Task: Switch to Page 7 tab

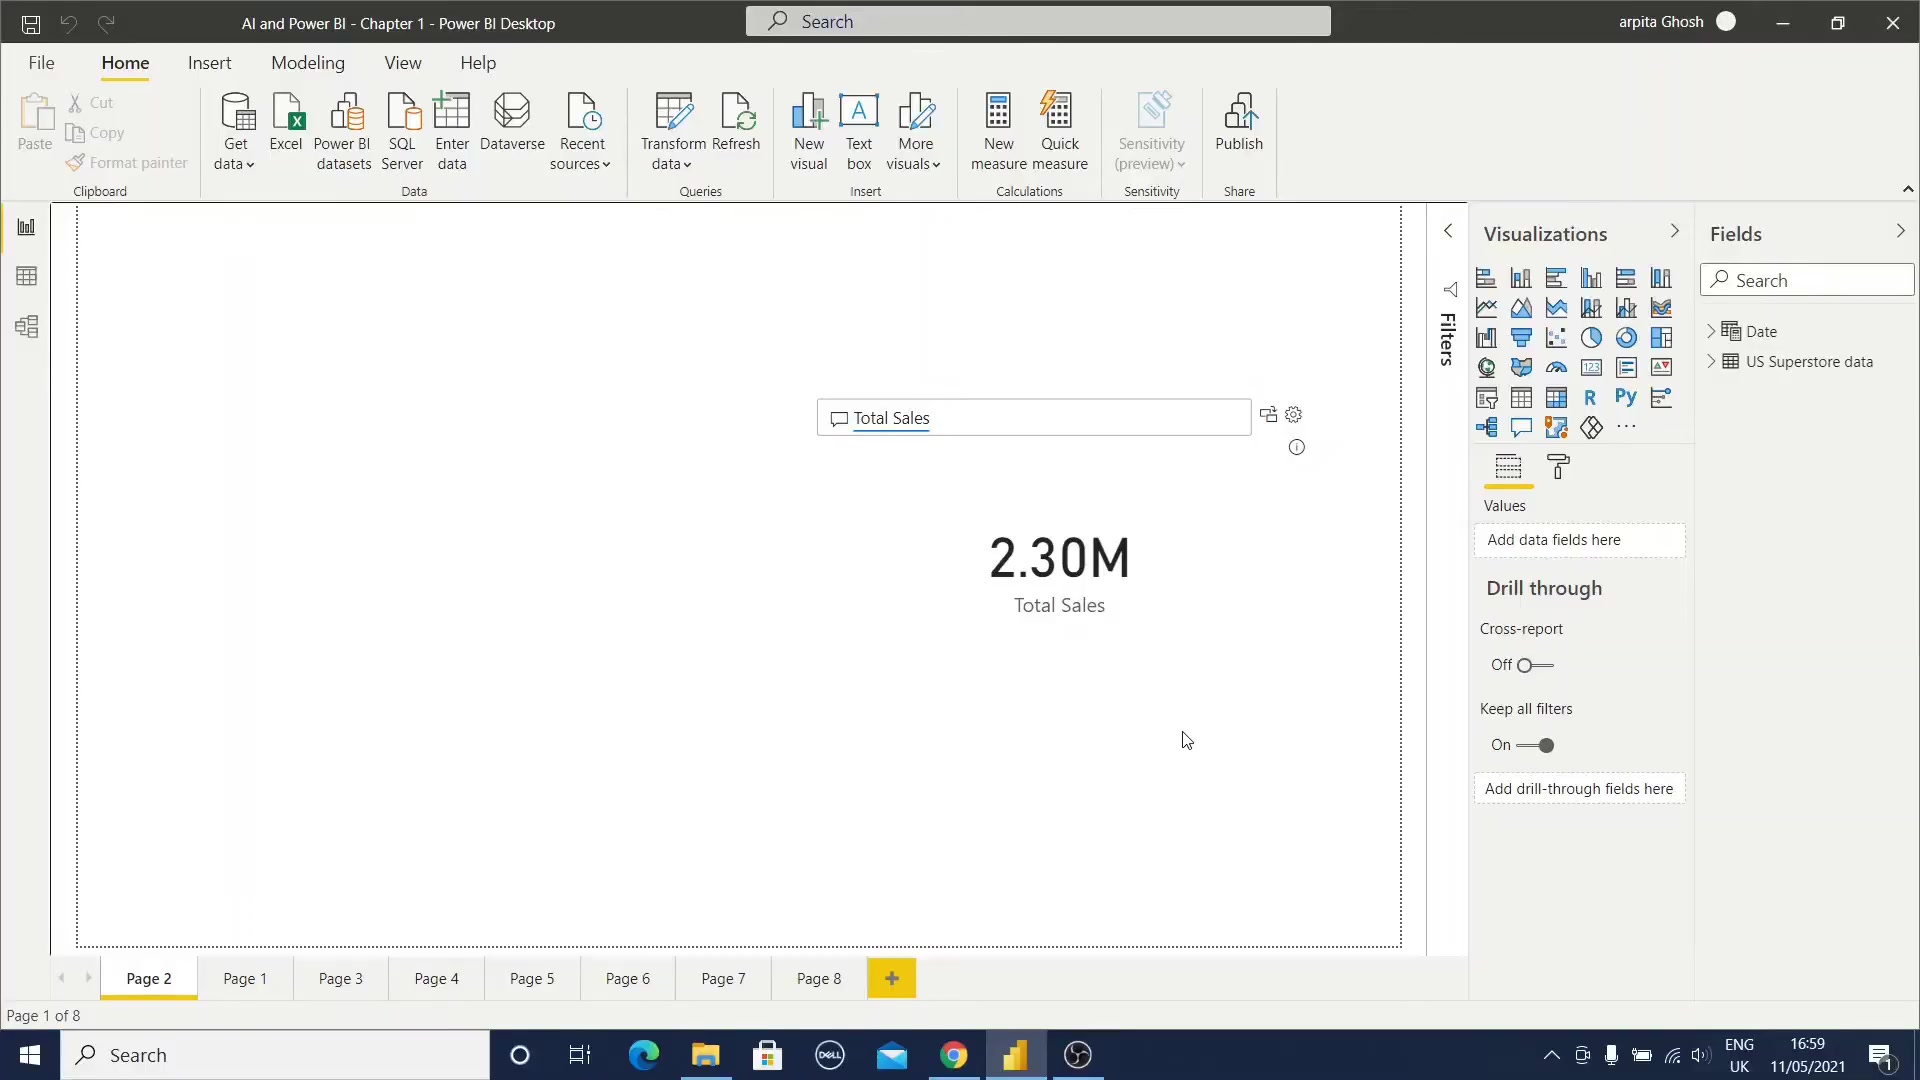Action: (x=723, y=979)
